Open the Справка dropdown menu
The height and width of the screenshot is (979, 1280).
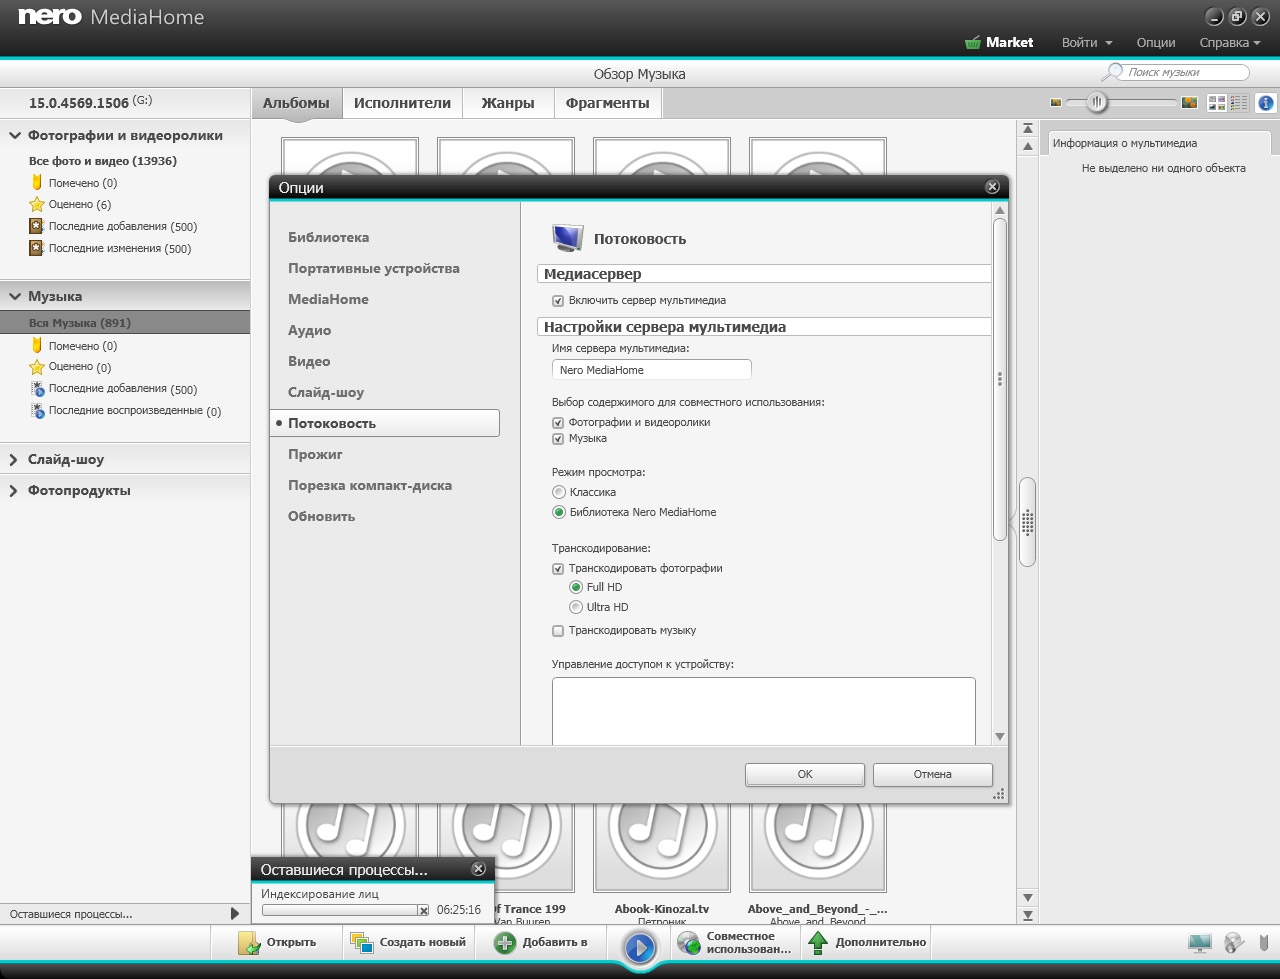coord(1230,43)
